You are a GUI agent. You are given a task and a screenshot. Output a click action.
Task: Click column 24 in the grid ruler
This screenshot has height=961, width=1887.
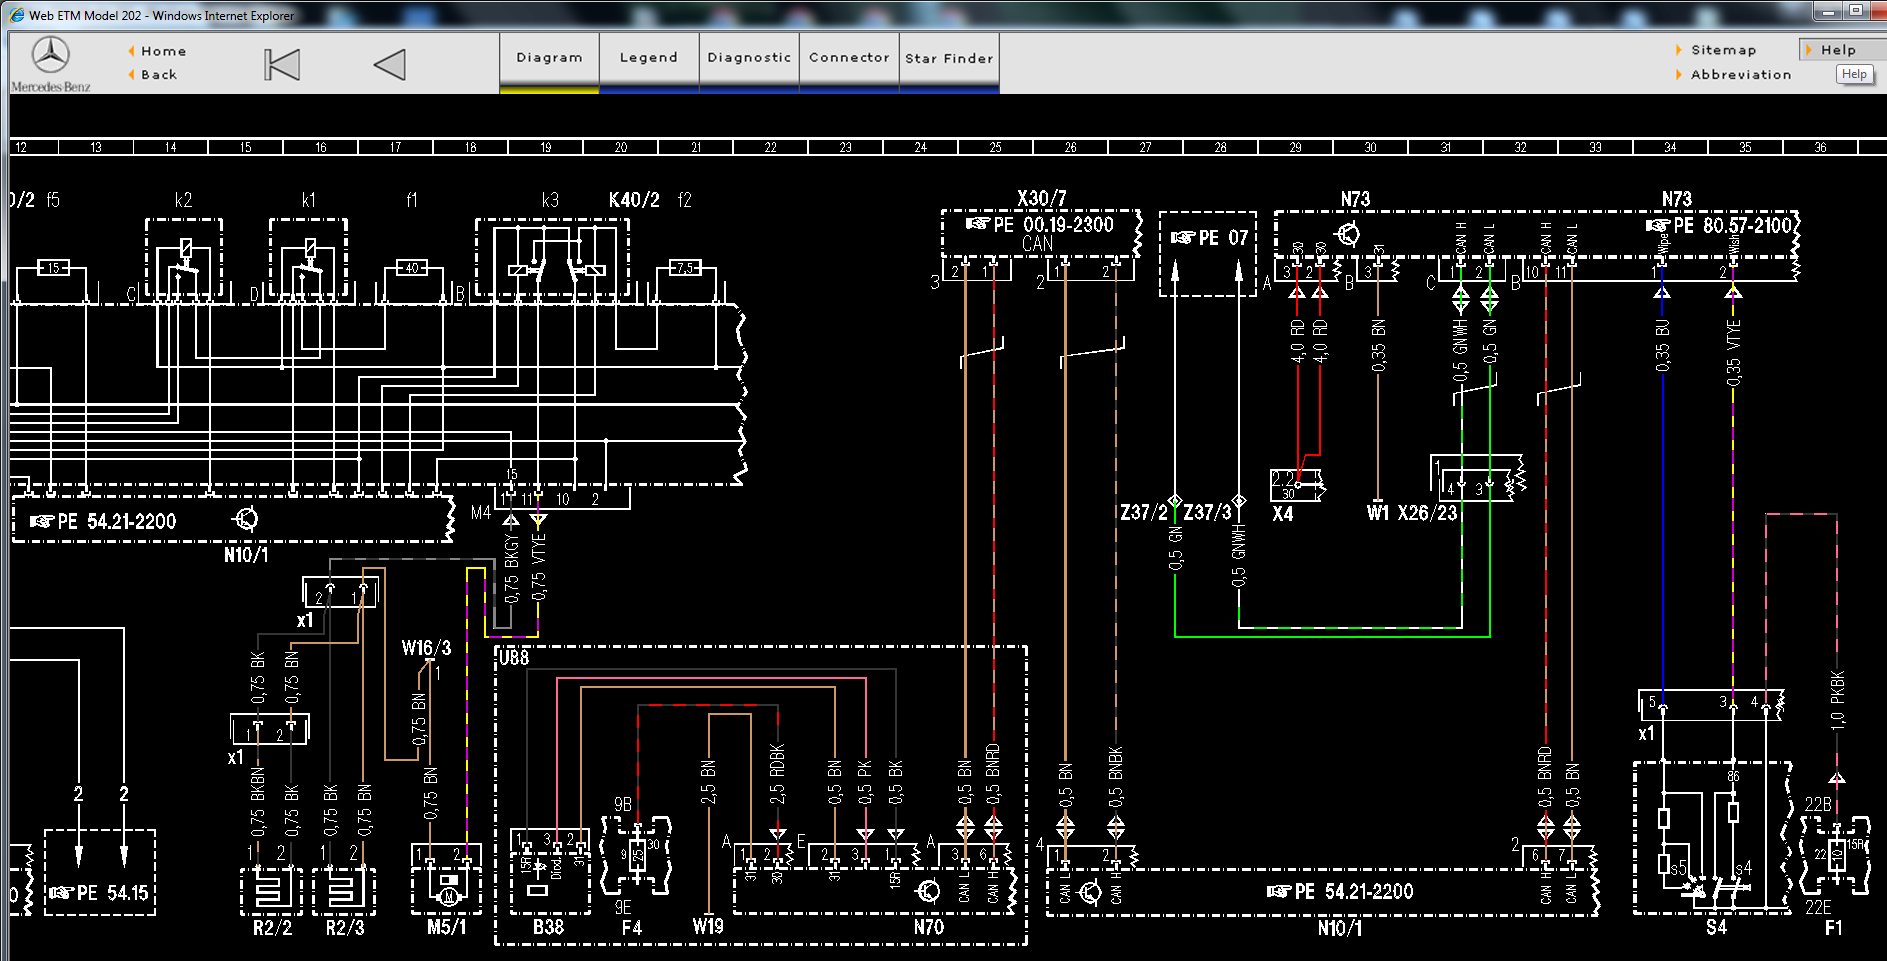point(920,147)
